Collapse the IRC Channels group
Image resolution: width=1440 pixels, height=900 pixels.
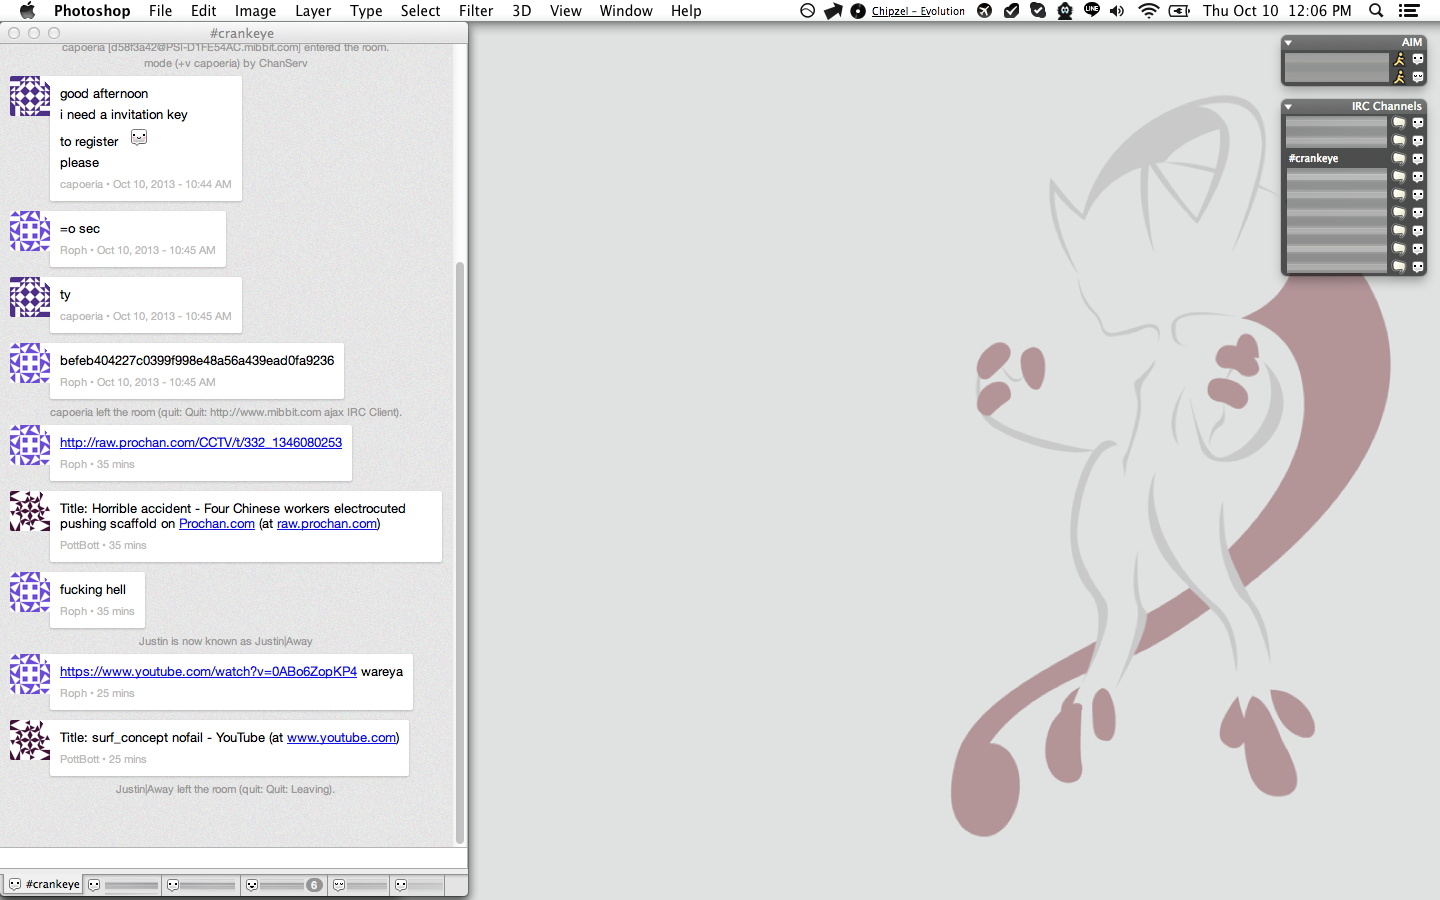(x=1289, y=107)
